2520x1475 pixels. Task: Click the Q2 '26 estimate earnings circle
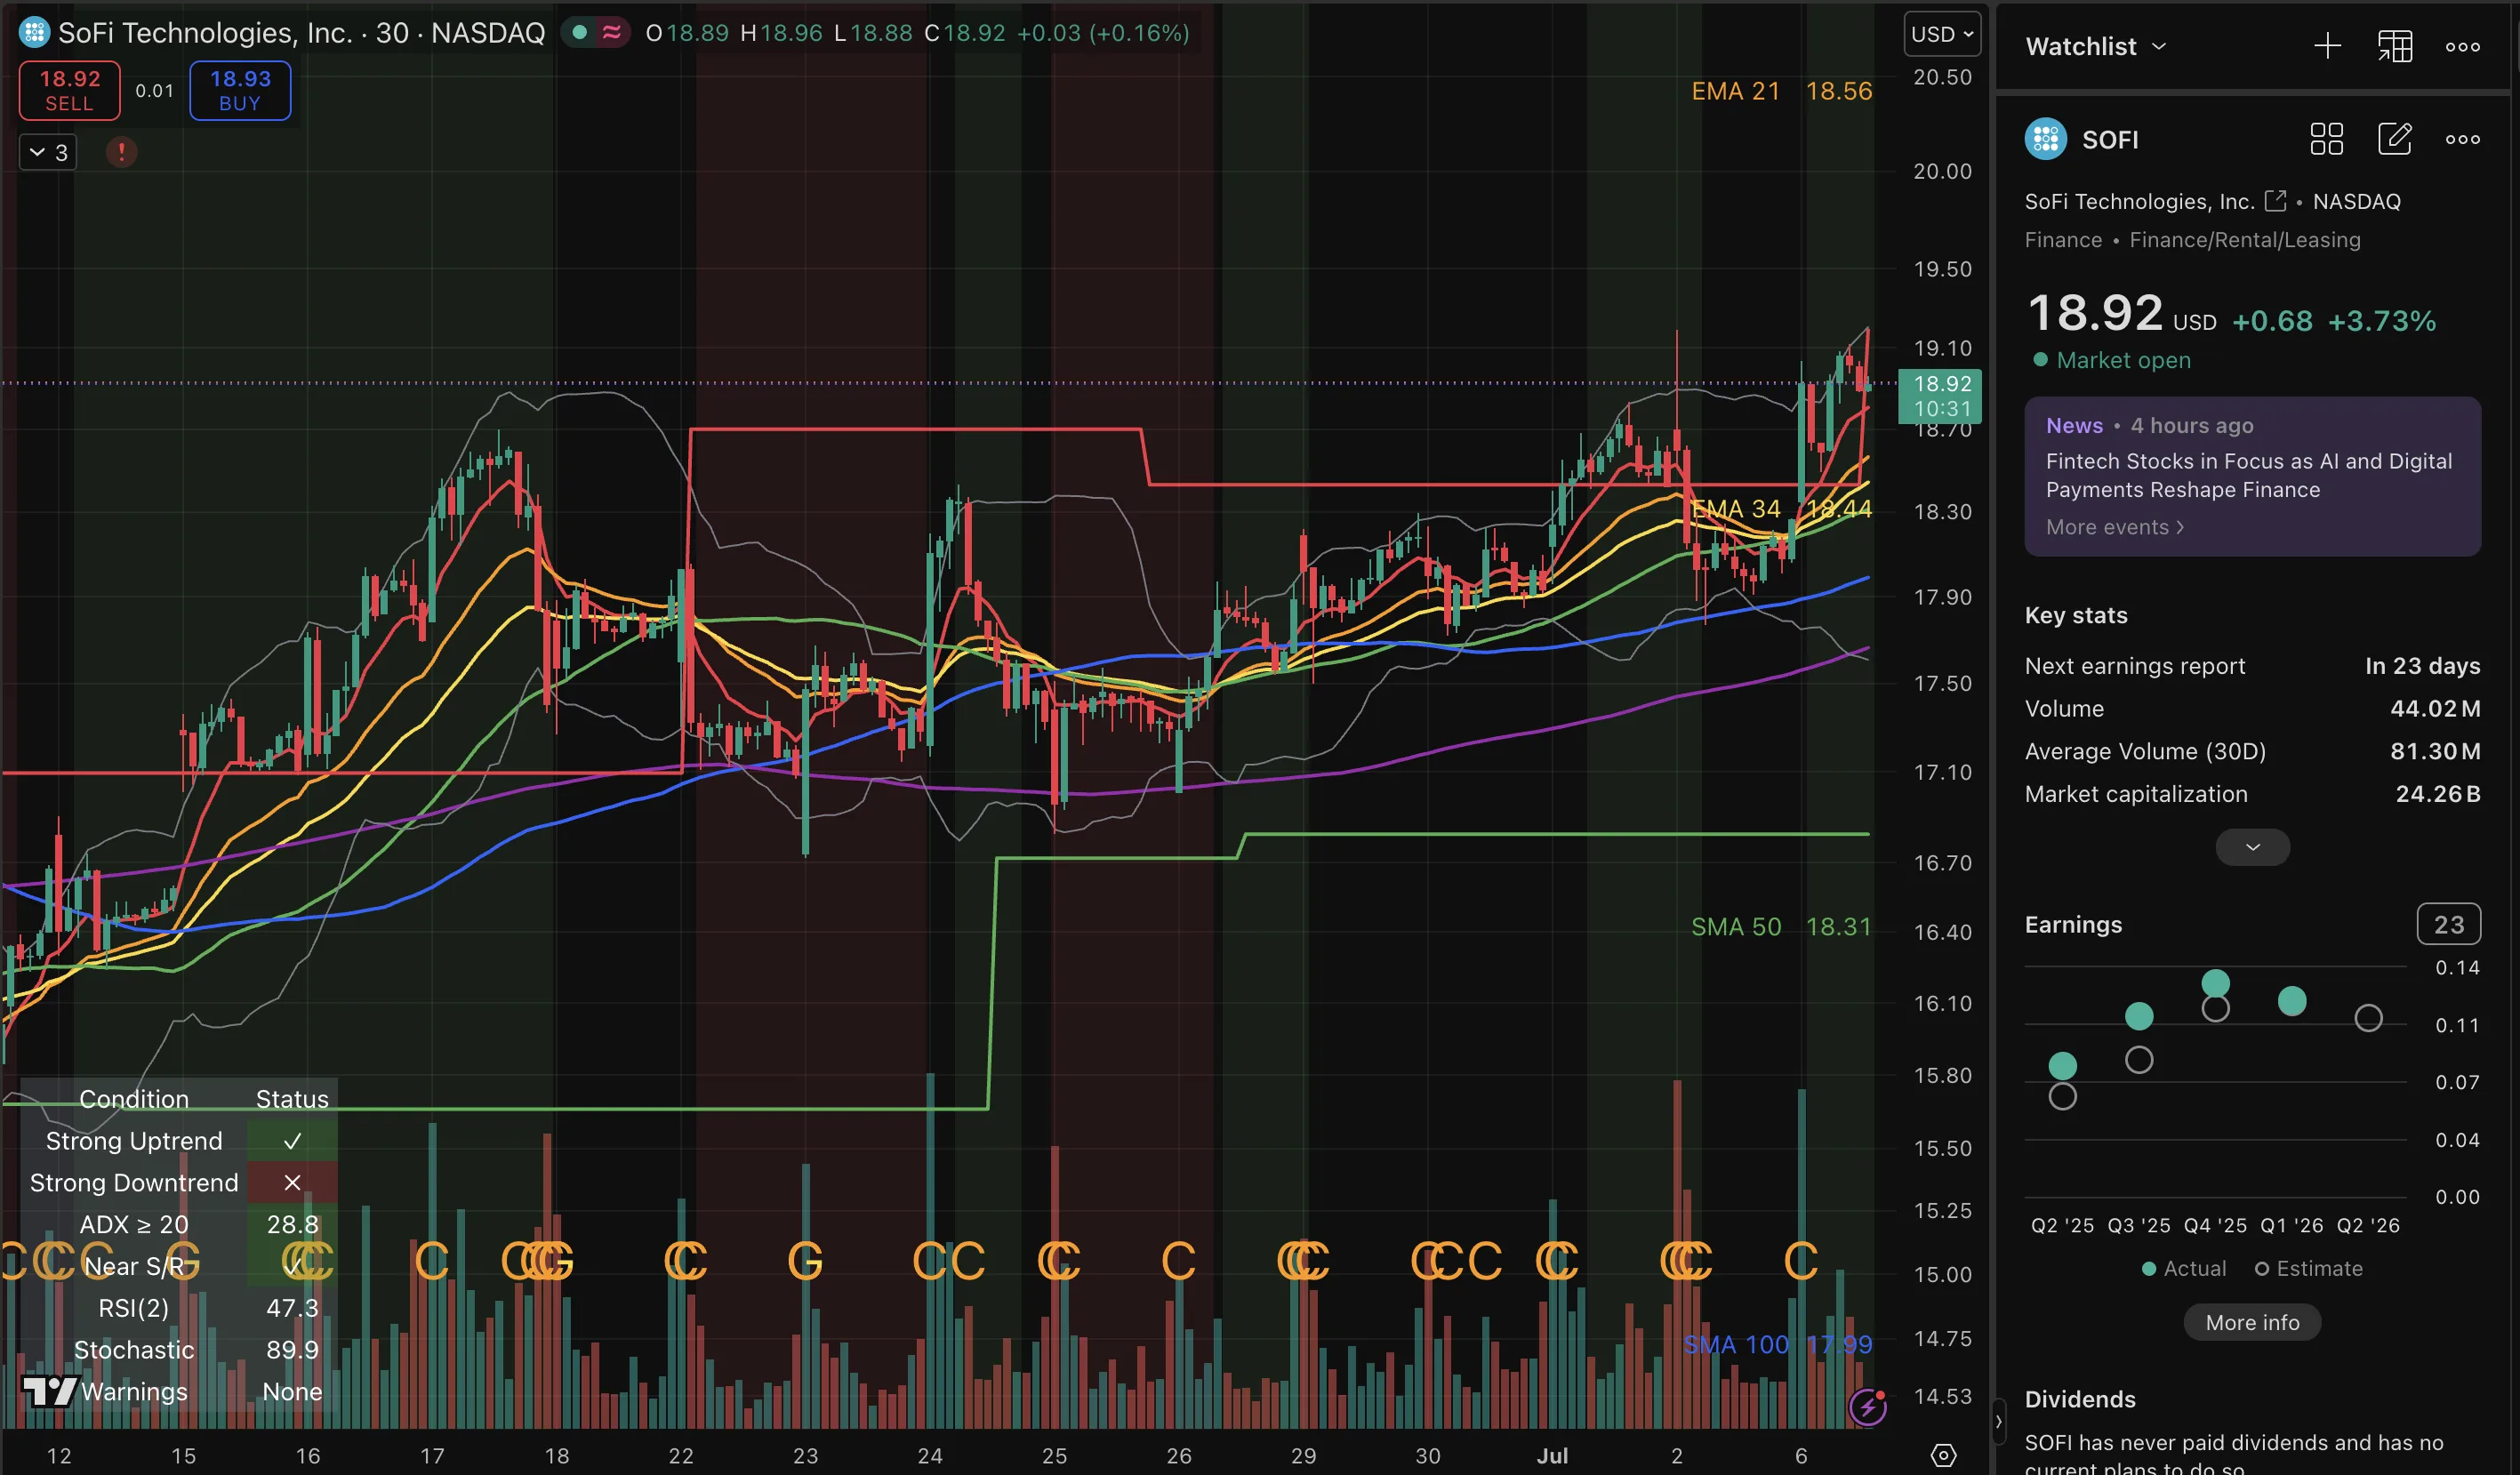coord(2368,1018)
